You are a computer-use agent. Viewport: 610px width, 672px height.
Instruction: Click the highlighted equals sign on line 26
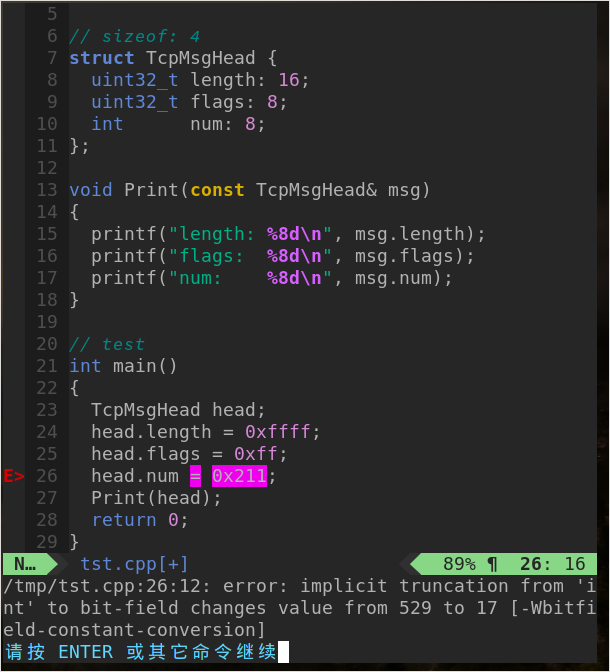coord(195,476)
